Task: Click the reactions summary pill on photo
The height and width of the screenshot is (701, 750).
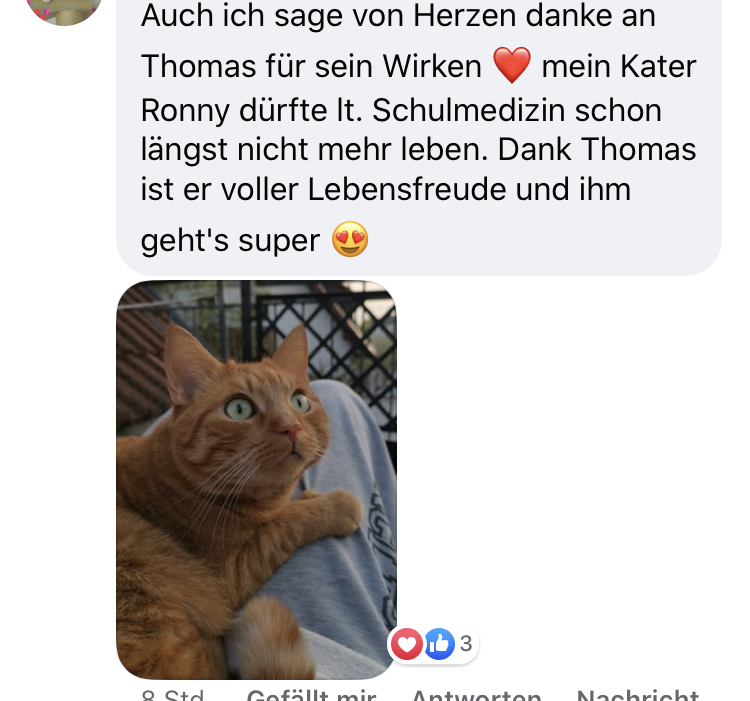Action: tap(433, 644)
